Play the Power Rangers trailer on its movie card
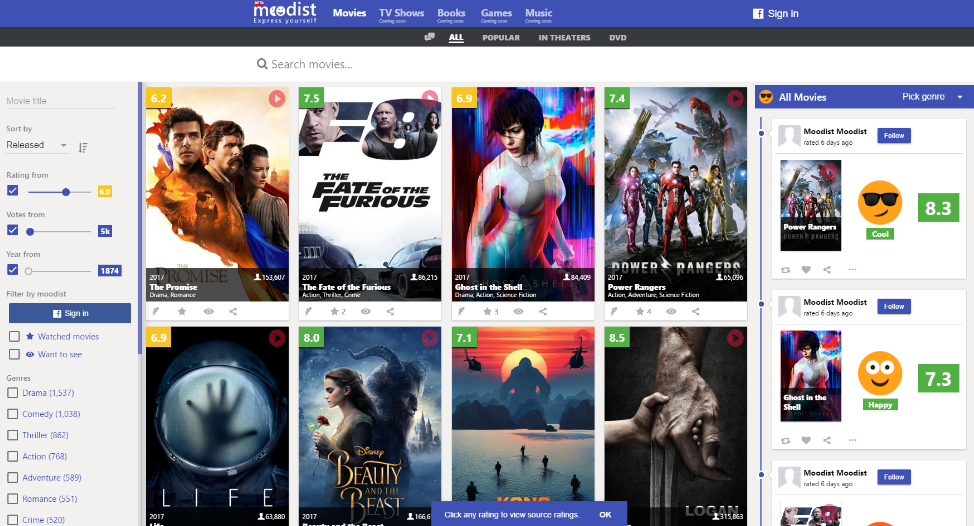The width and height of the screenshot is (974, 526). click(735, 98)
